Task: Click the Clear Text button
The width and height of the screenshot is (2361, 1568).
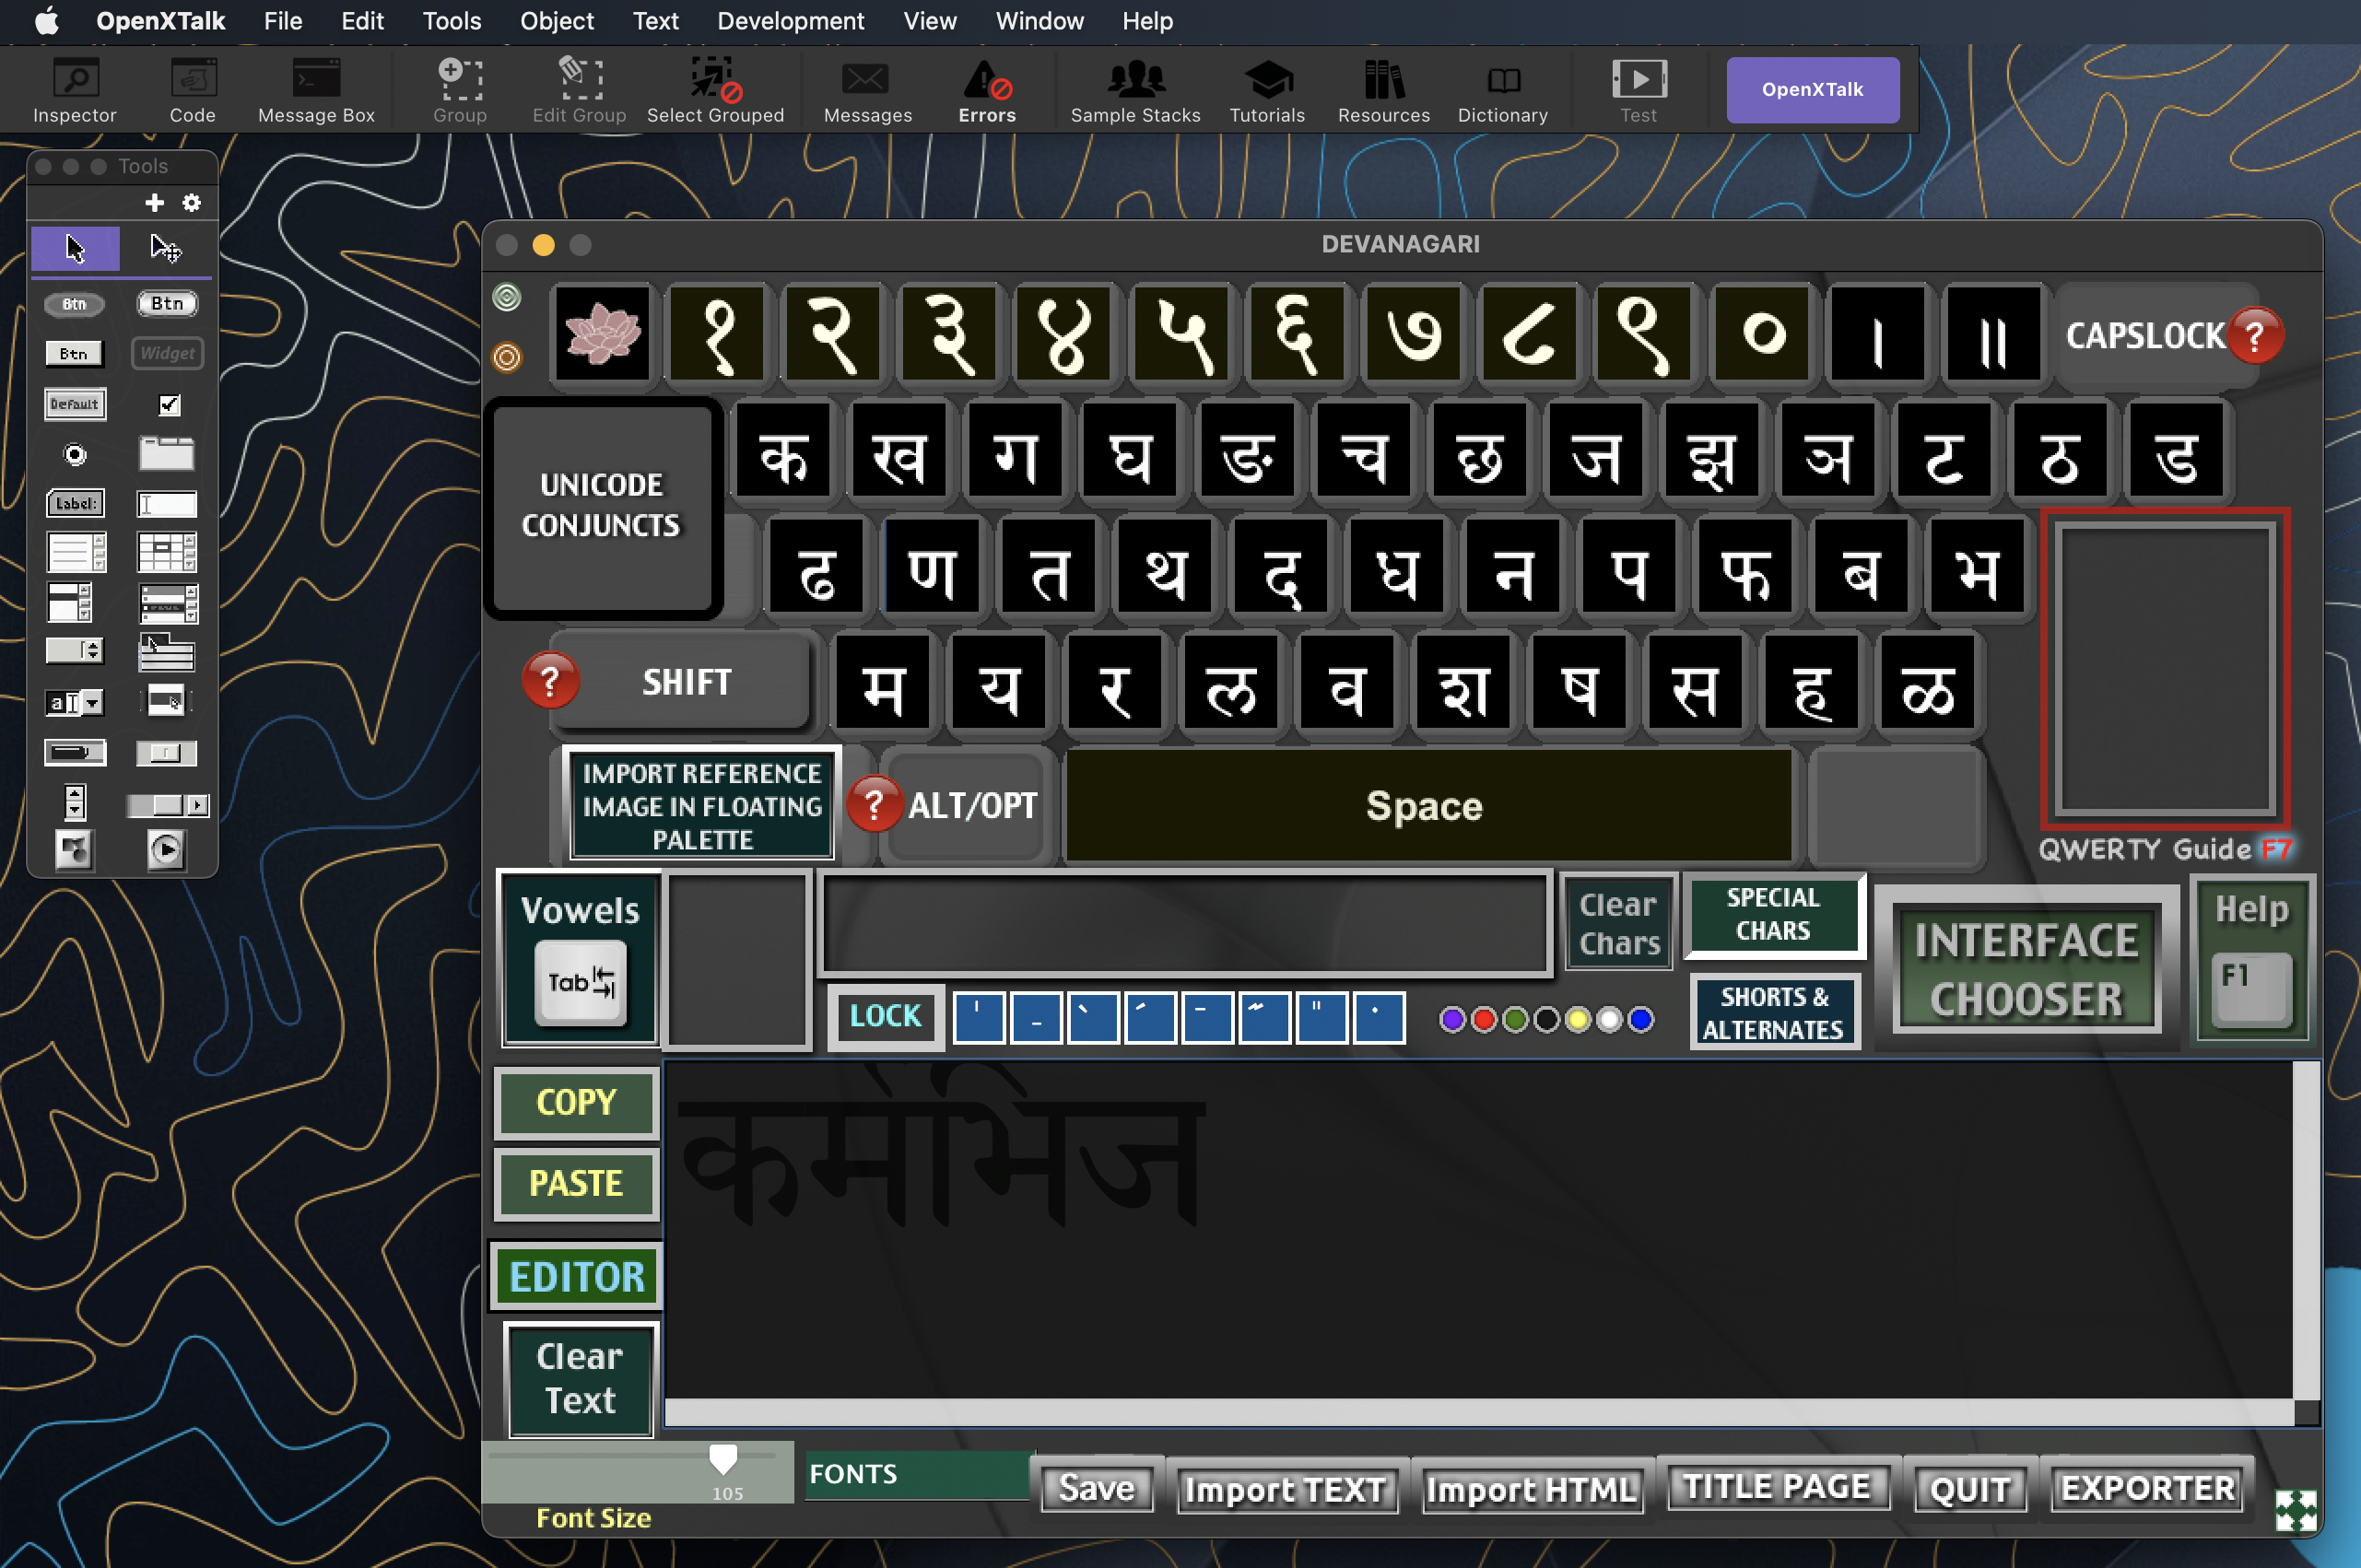Action: pyautogui.click(x=580, y=1379)
